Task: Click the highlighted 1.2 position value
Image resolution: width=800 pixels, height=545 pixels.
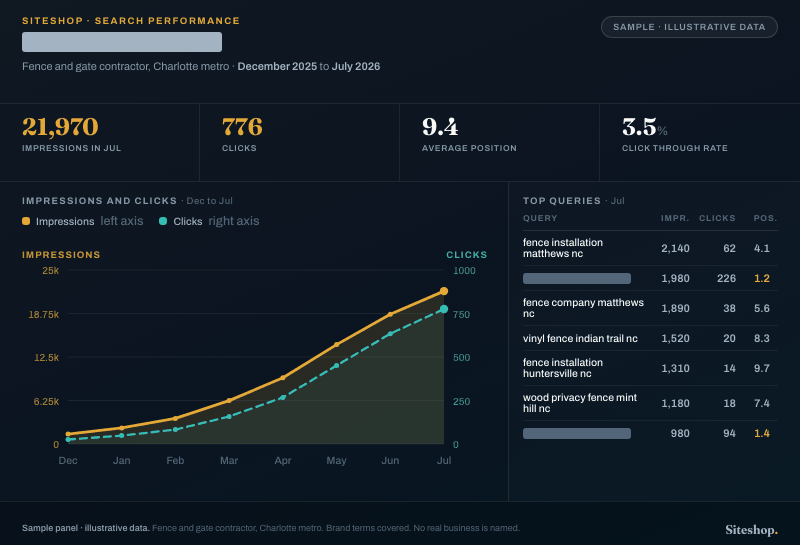Action: tap(762, 278)
